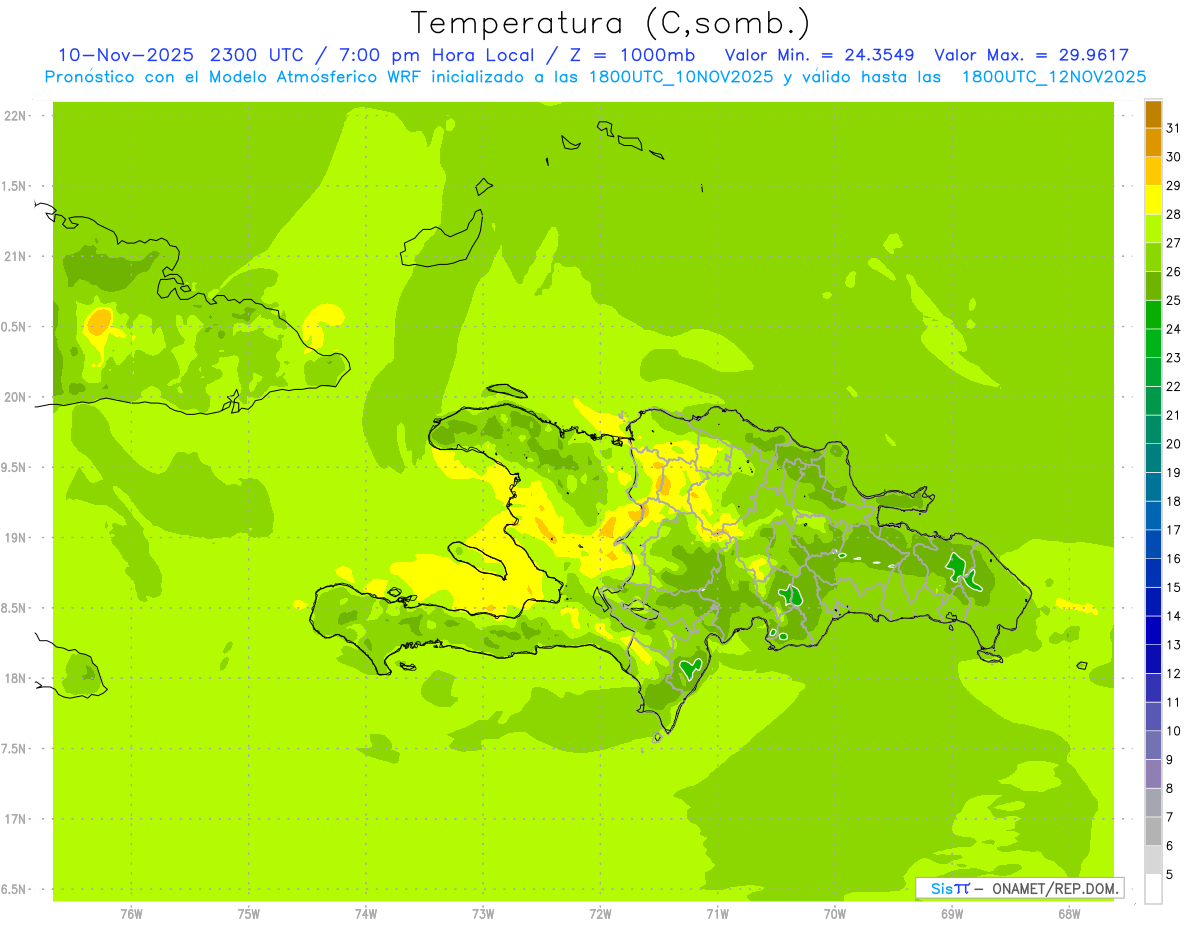Click the legend value label '29'
This screenshot has height=927, width=1200.
pos(1173,185)
